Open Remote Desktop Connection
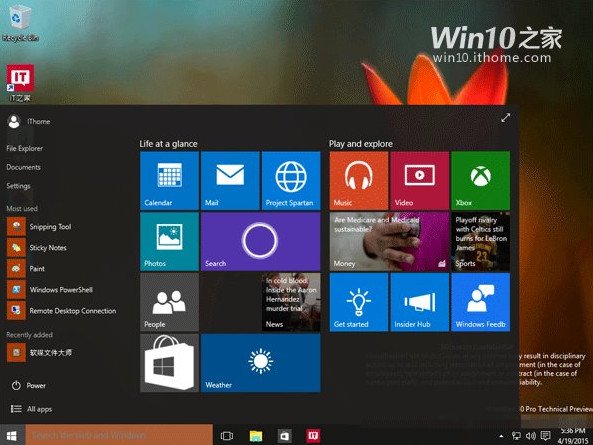 pyautogui.click(x=62, y=311)
